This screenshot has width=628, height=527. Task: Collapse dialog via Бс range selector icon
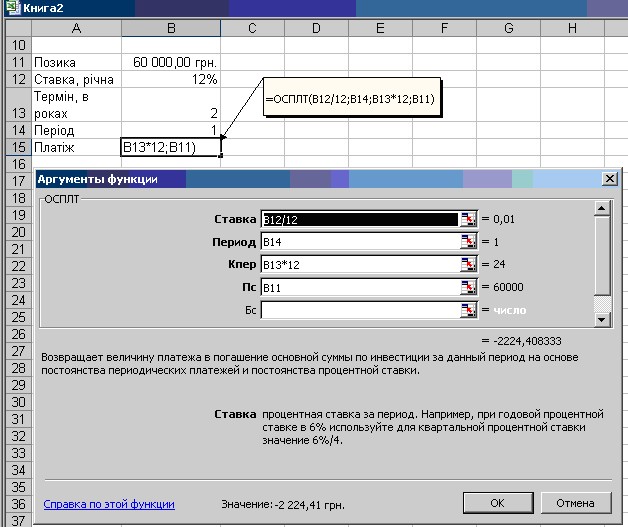468,310
